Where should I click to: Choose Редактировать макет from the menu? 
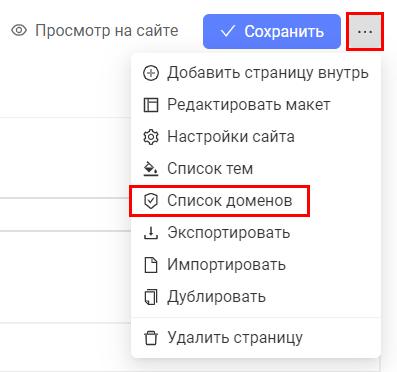[x=256, y=105]
